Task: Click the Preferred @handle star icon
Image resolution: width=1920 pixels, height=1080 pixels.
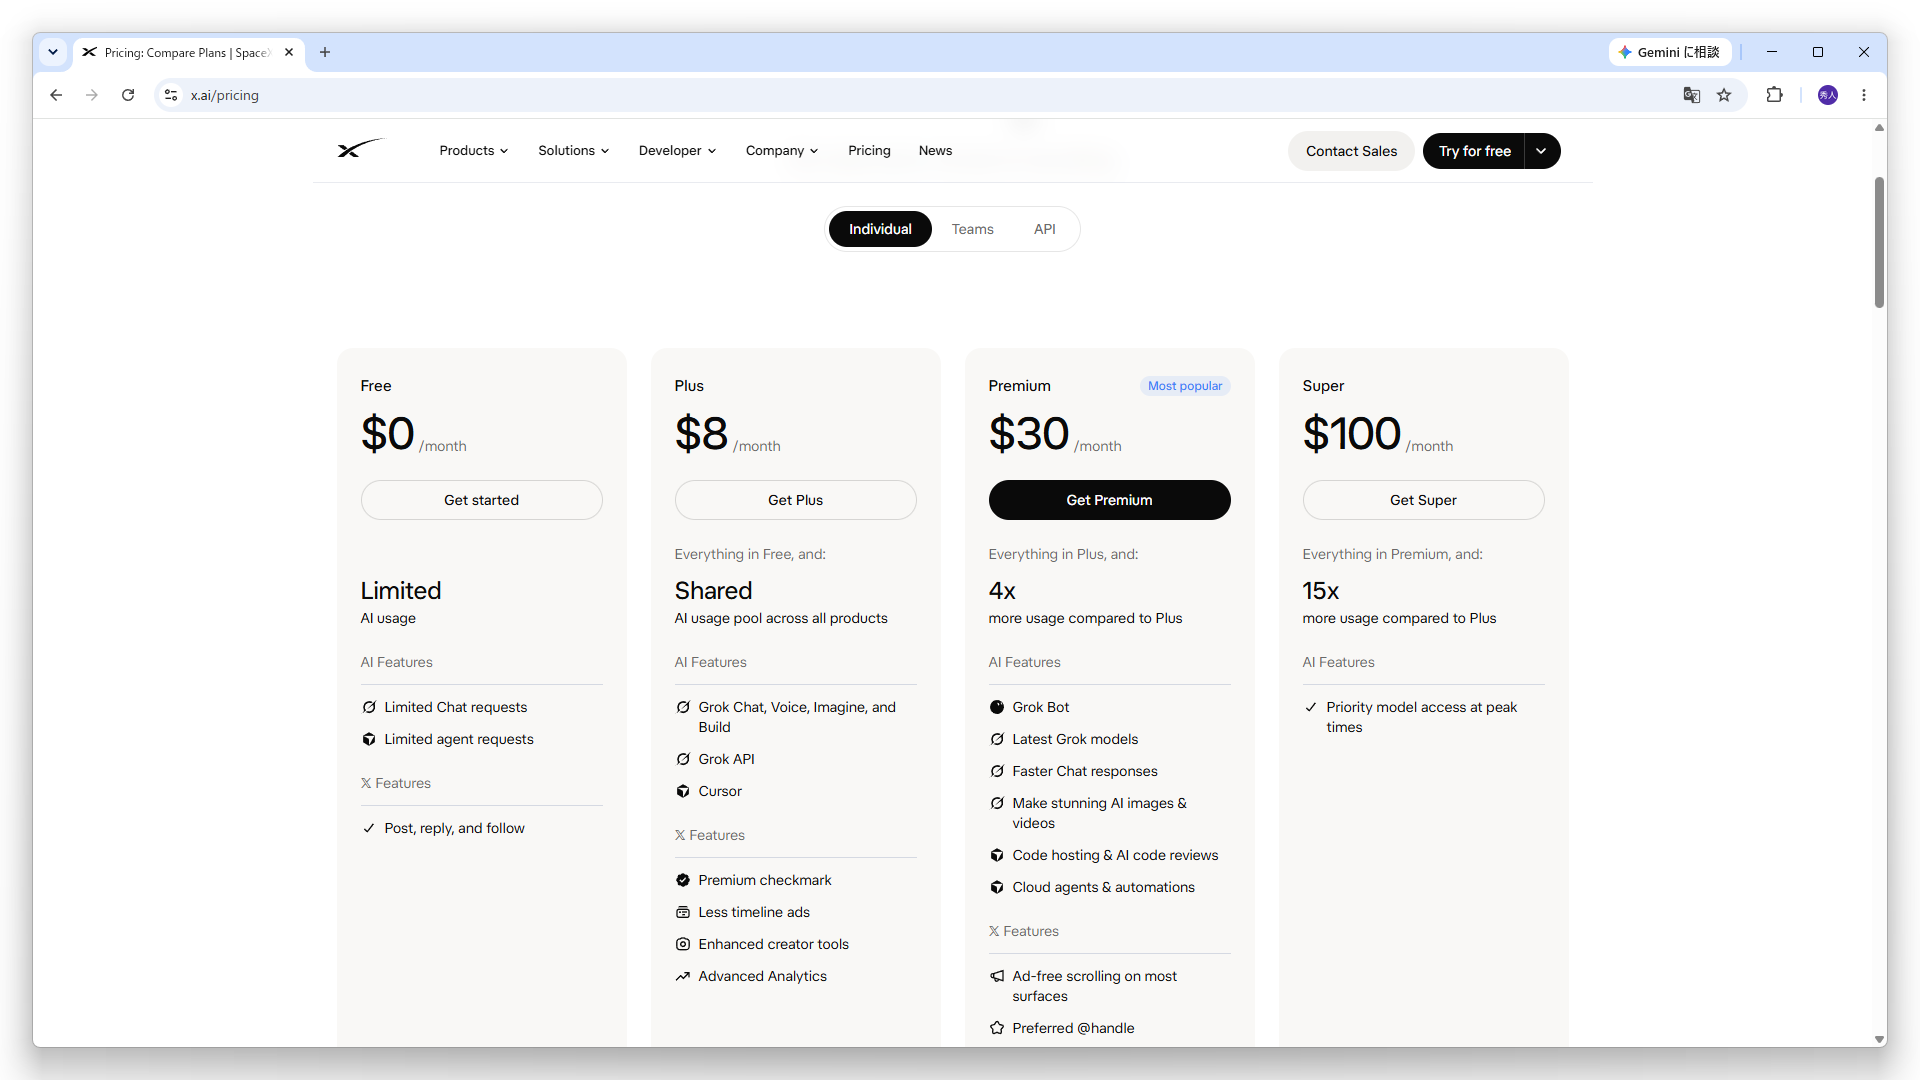Action: click(x=997, y=1028)
